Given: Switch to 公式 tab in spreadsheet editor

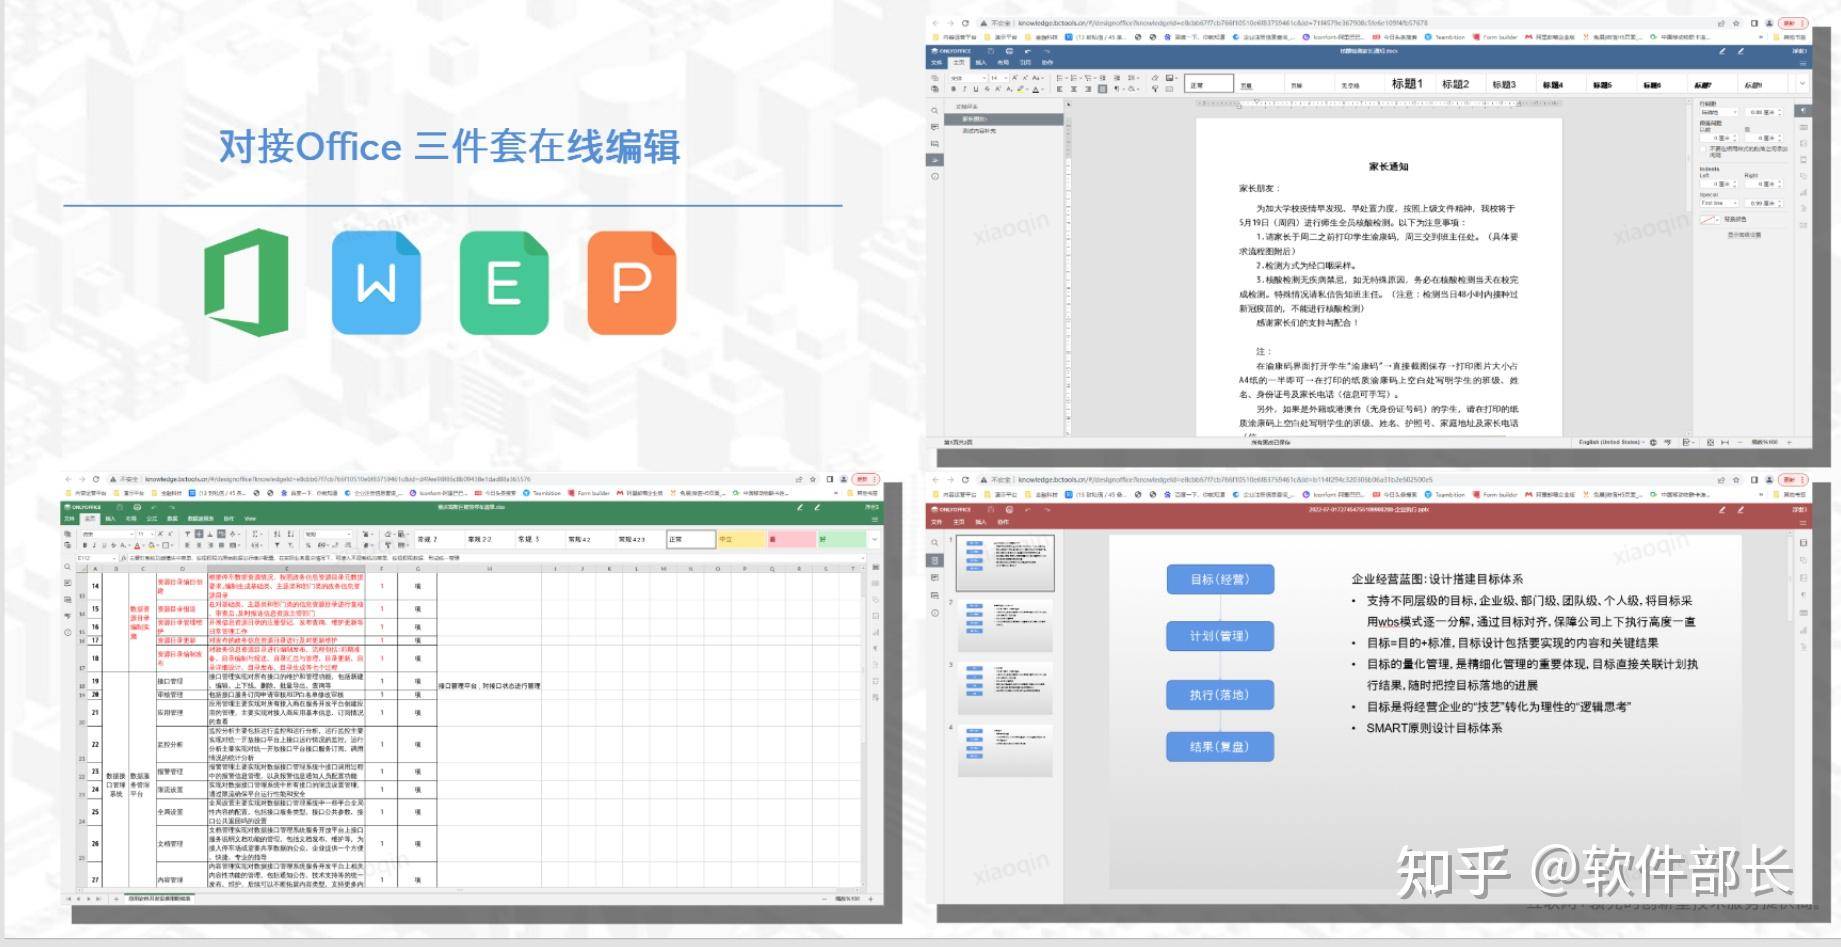Looking at the screenshot, I should coord(152,518).
